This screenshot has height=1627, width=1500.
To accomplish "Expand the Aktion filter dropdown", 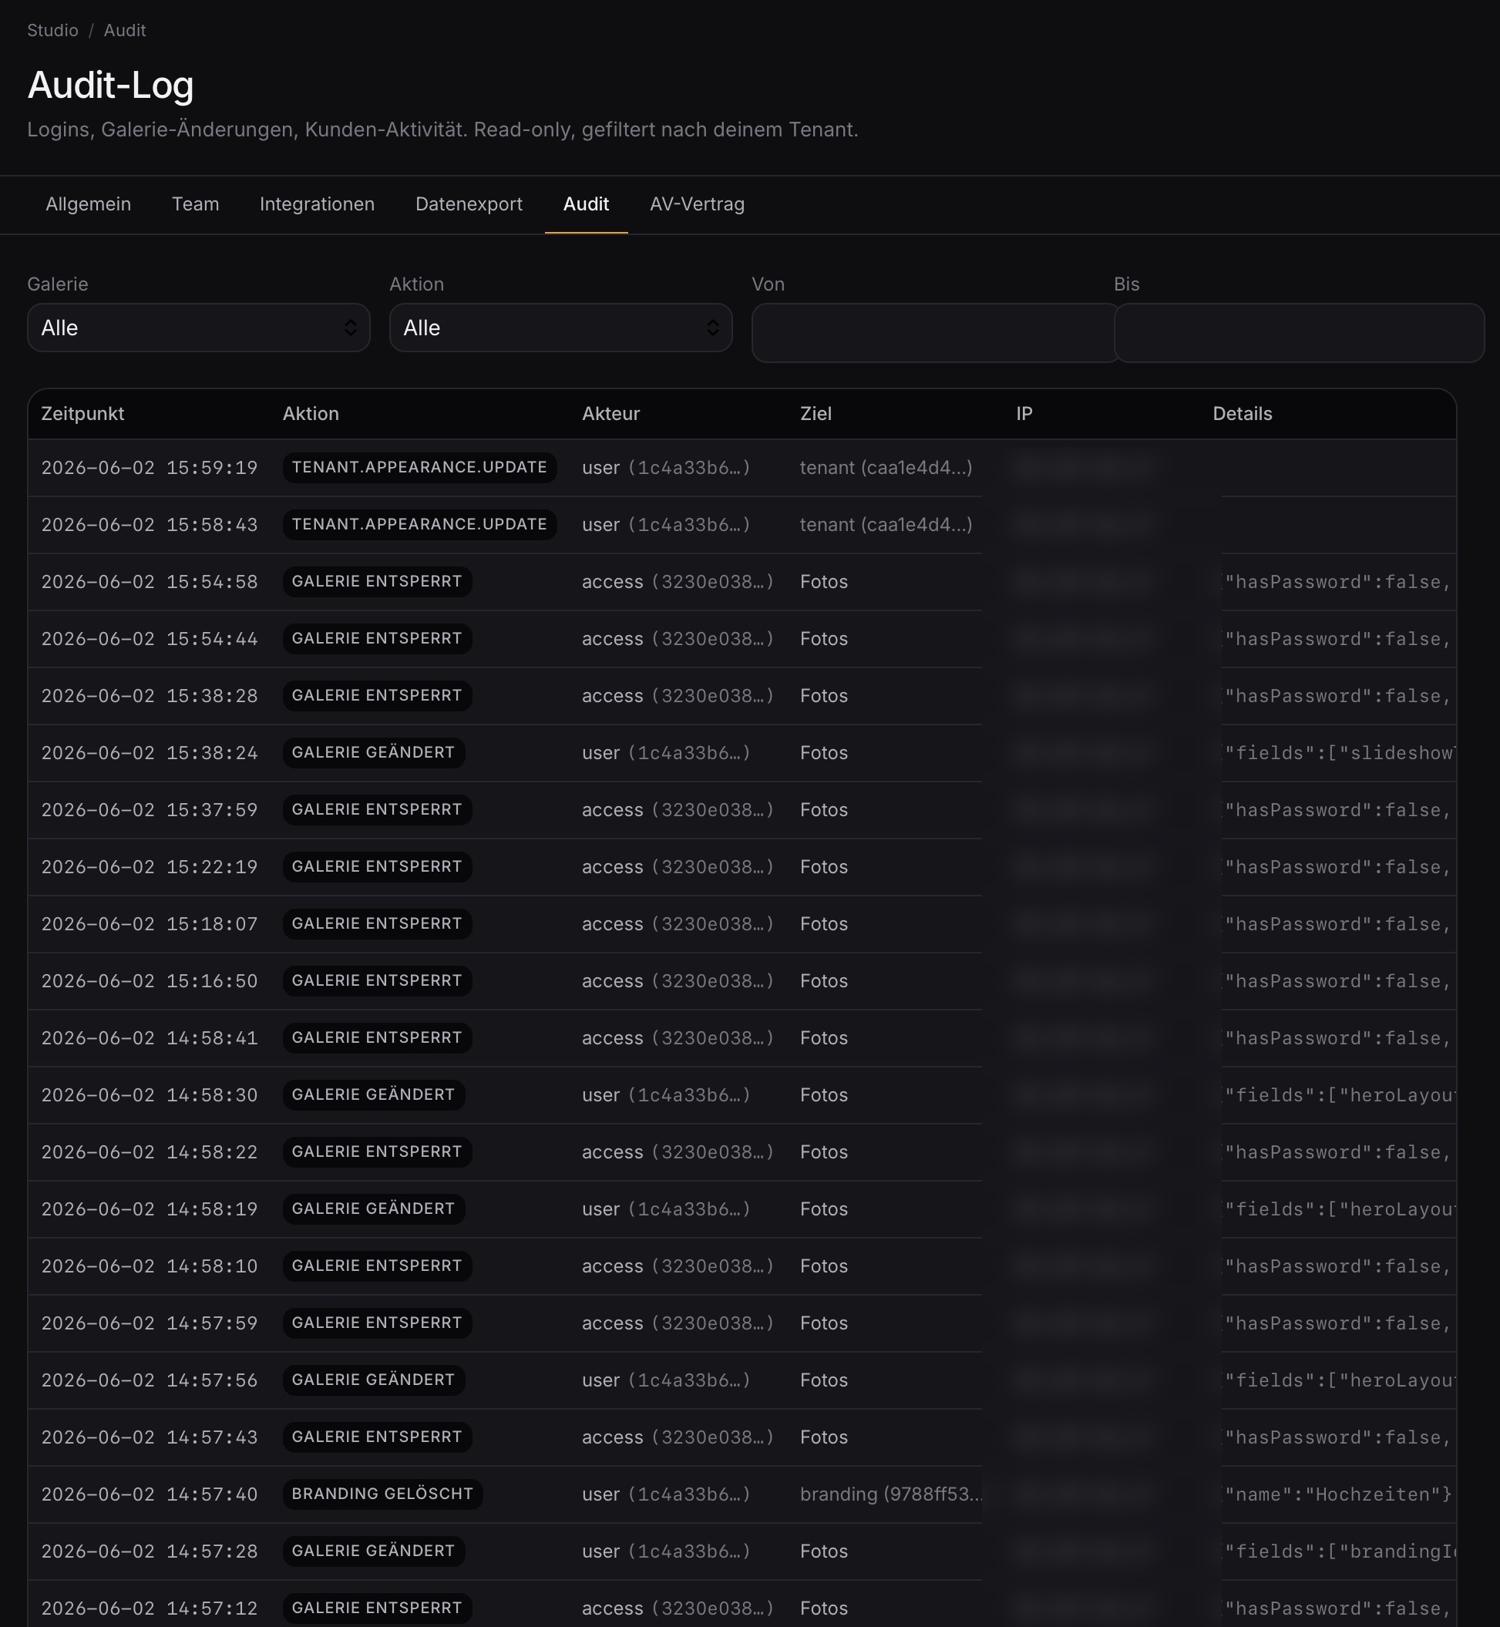I will 561,328.
